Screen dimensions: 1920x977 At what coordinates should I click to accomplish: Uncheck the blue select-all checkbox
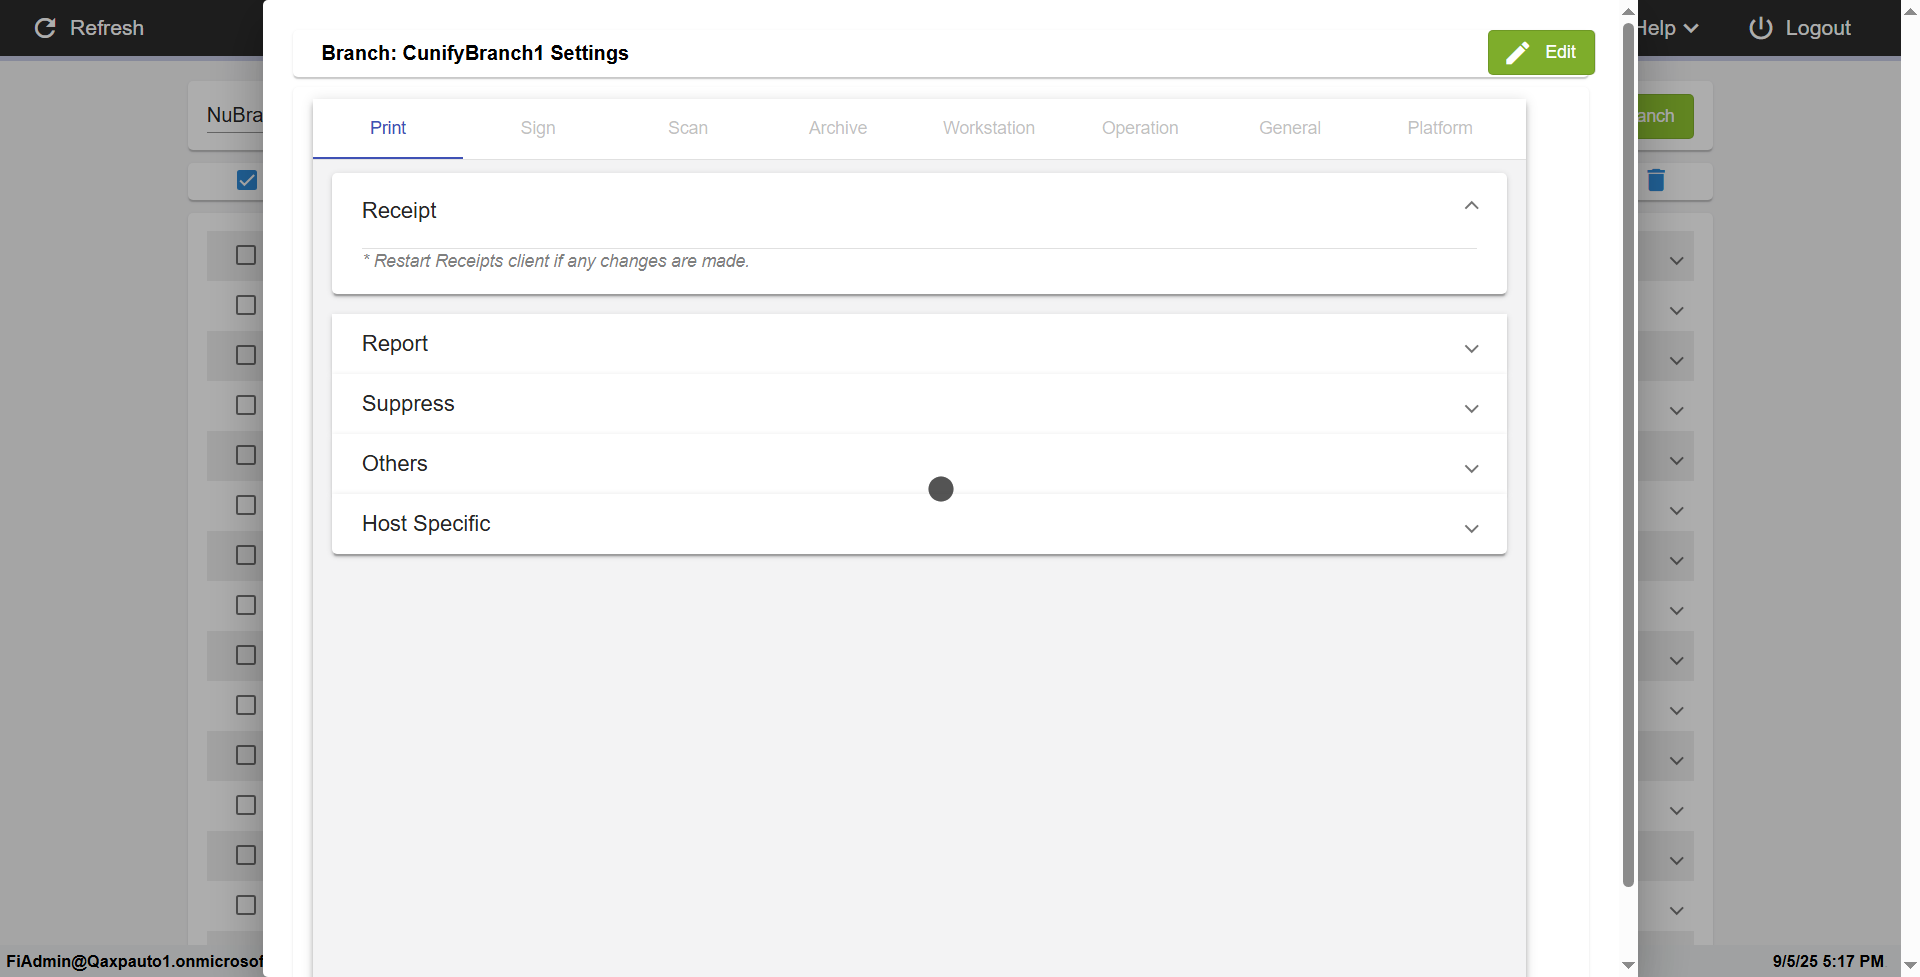tap(247, 180)
